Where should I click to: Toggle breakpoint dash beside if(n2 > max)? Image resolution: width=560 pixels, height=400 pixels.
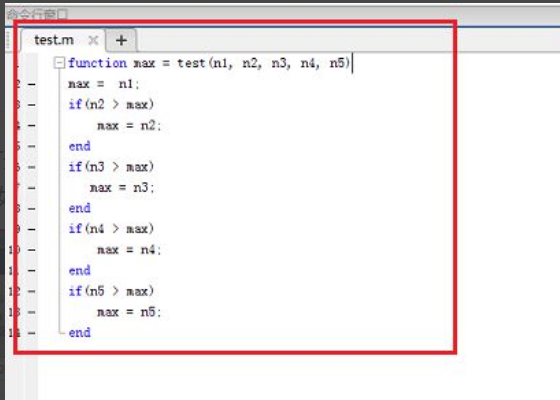click(x=31, y=105)
